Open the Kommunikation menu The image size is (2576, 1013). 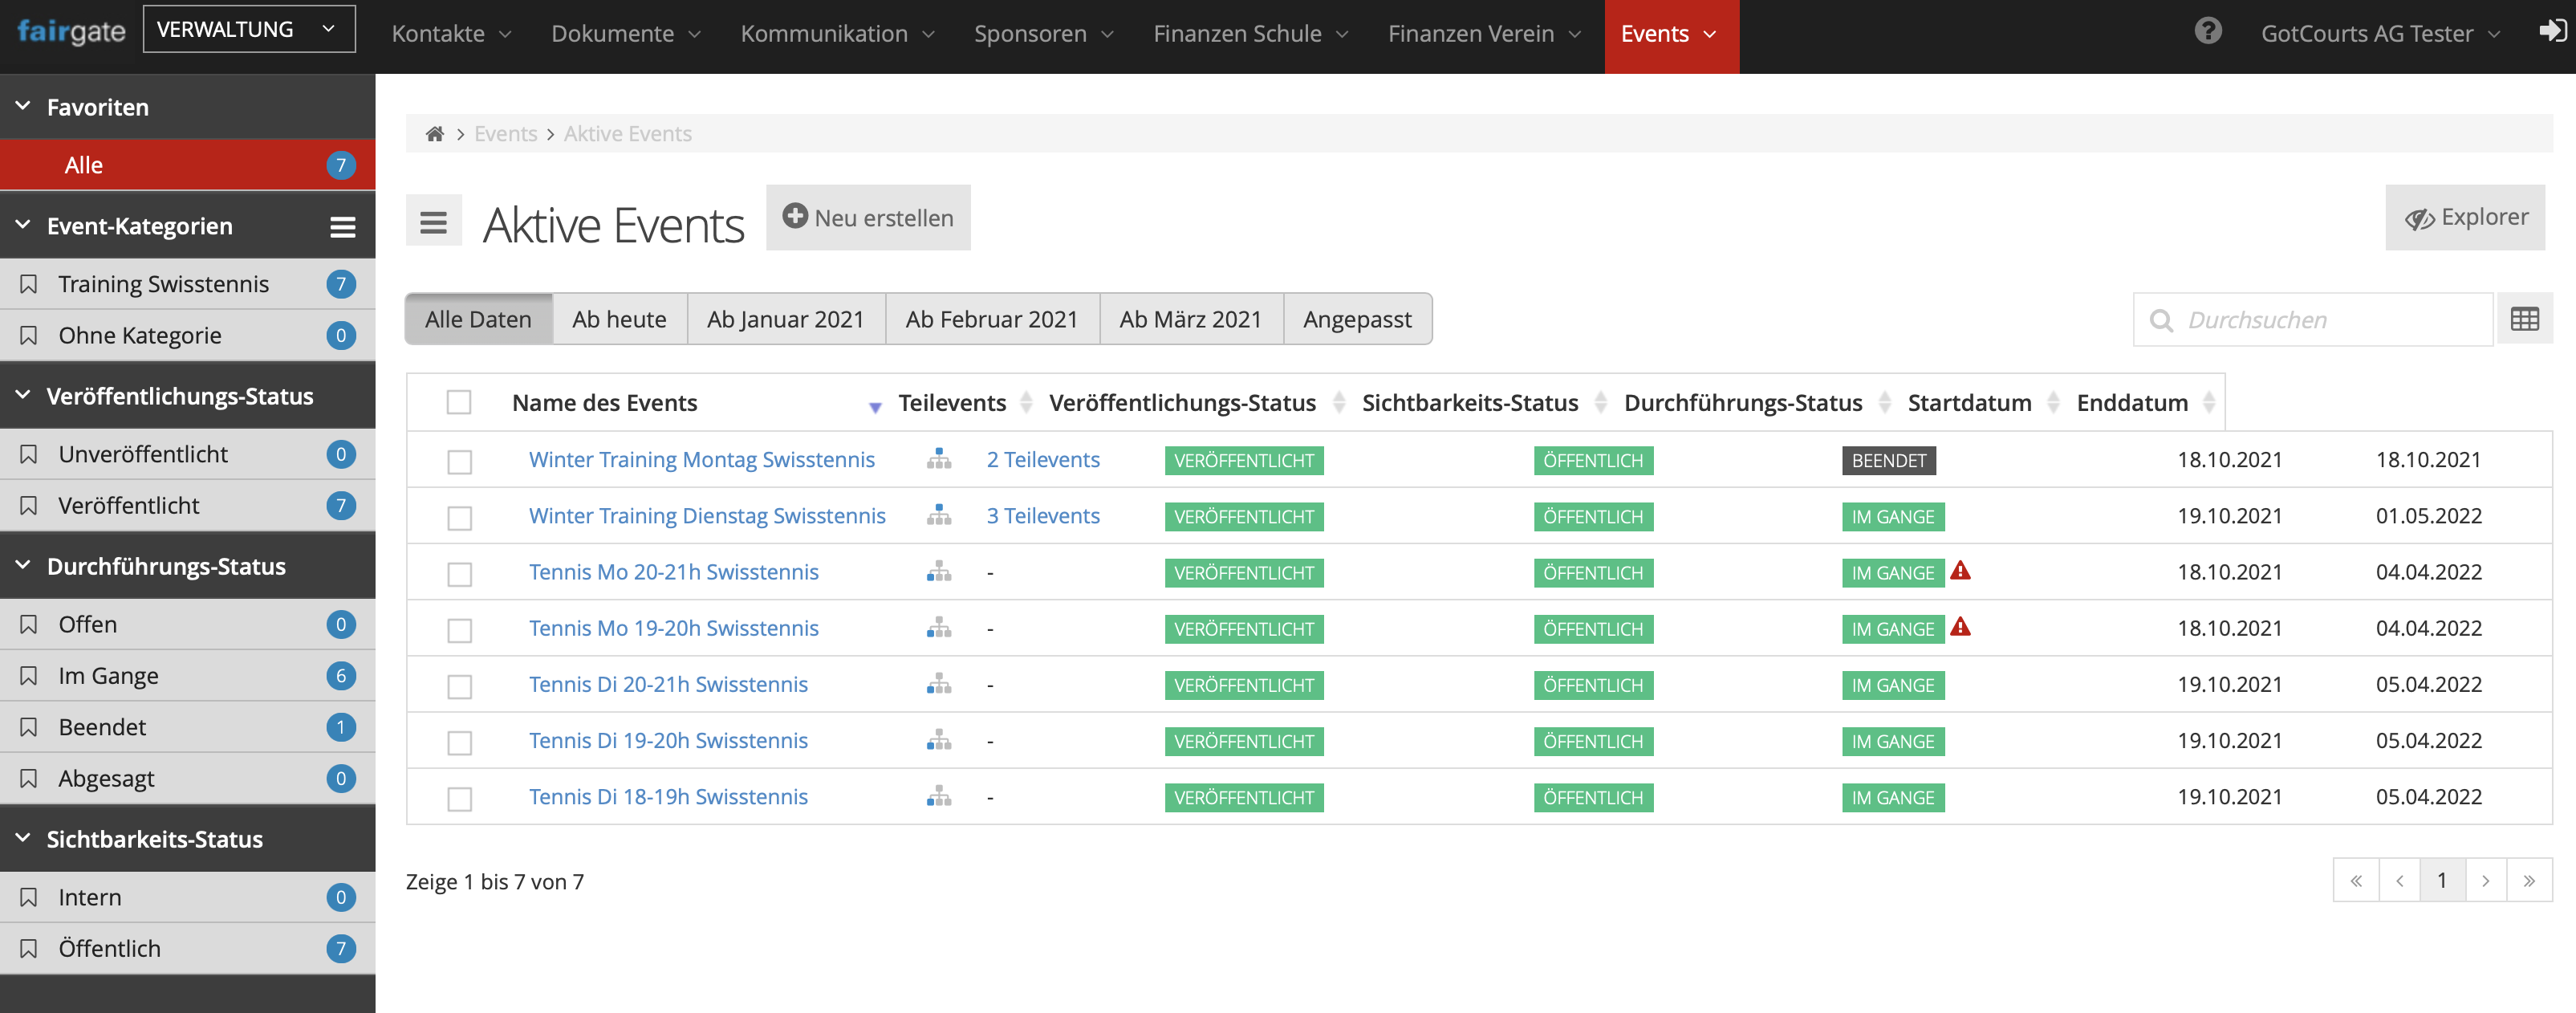tap(837, 34)
